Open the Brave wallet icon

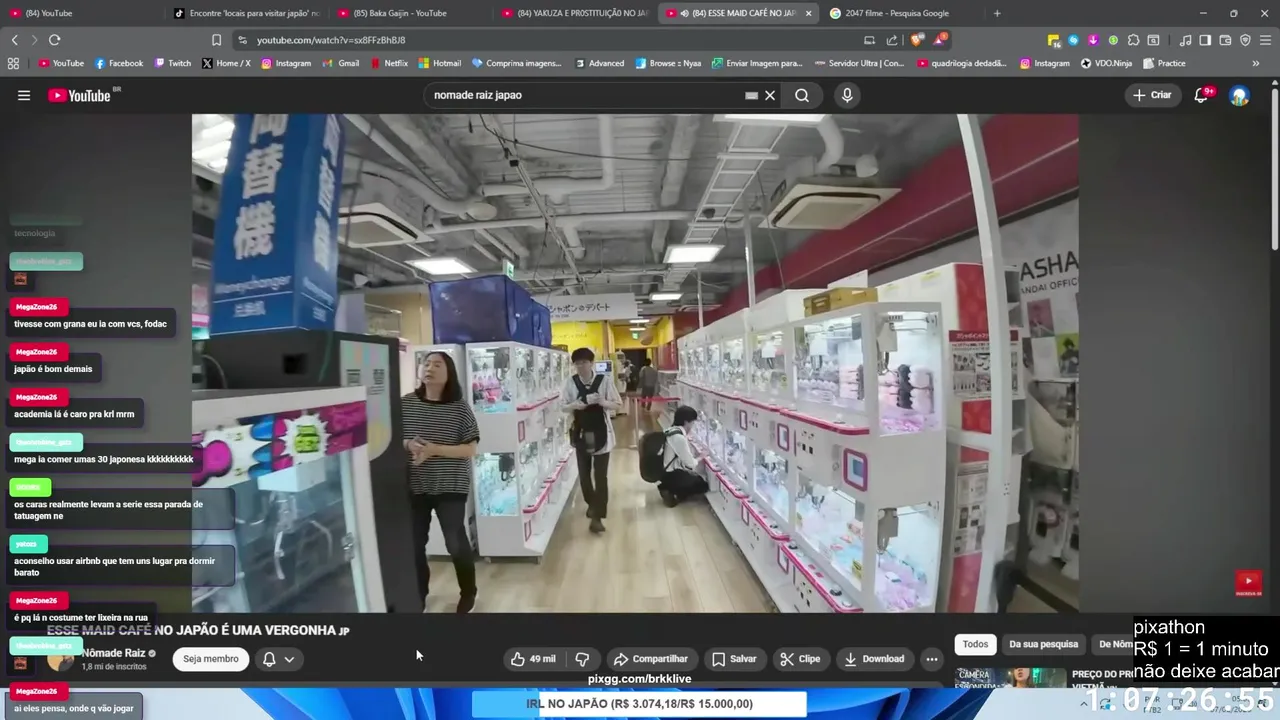[1225, 40]
